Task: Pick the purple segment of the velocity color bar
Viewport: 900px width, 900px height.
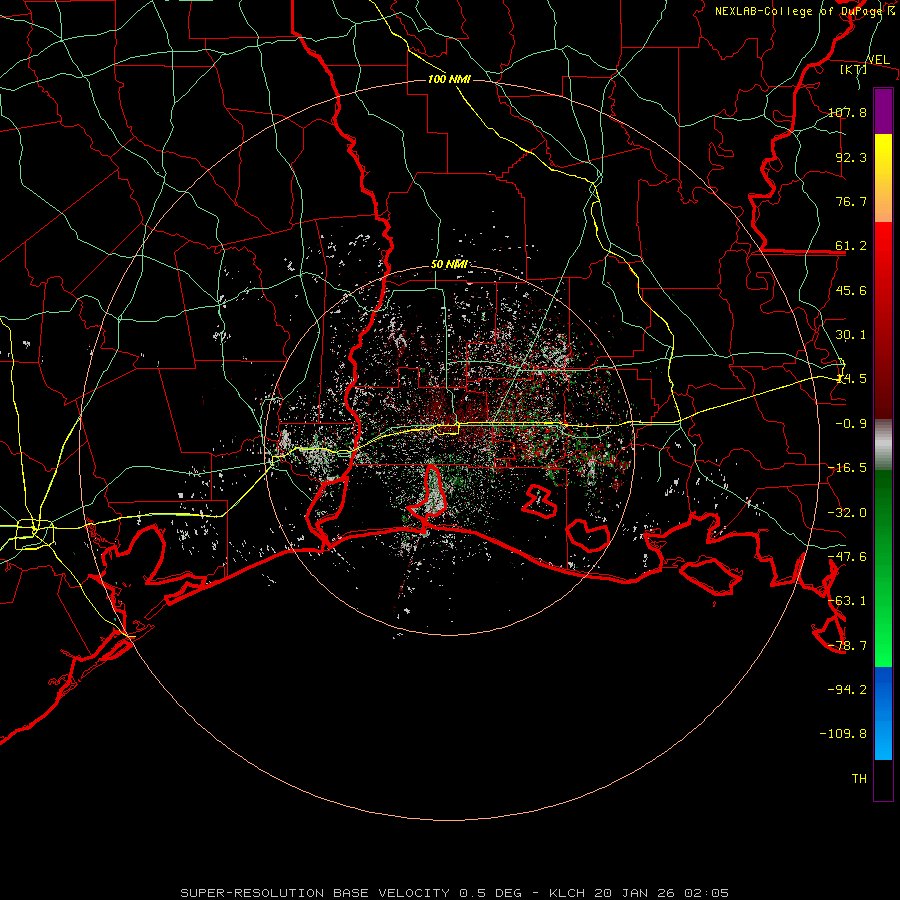Action: 883,111
